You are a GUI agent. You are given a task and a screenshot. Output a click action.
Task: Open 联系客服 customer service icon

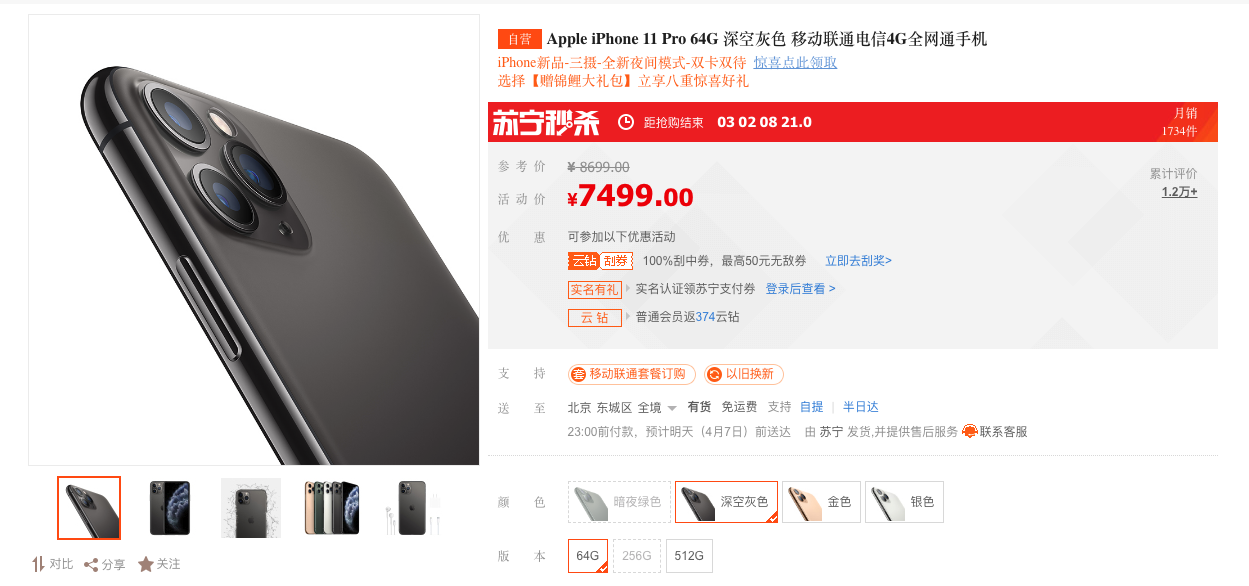tap(969, 431)
